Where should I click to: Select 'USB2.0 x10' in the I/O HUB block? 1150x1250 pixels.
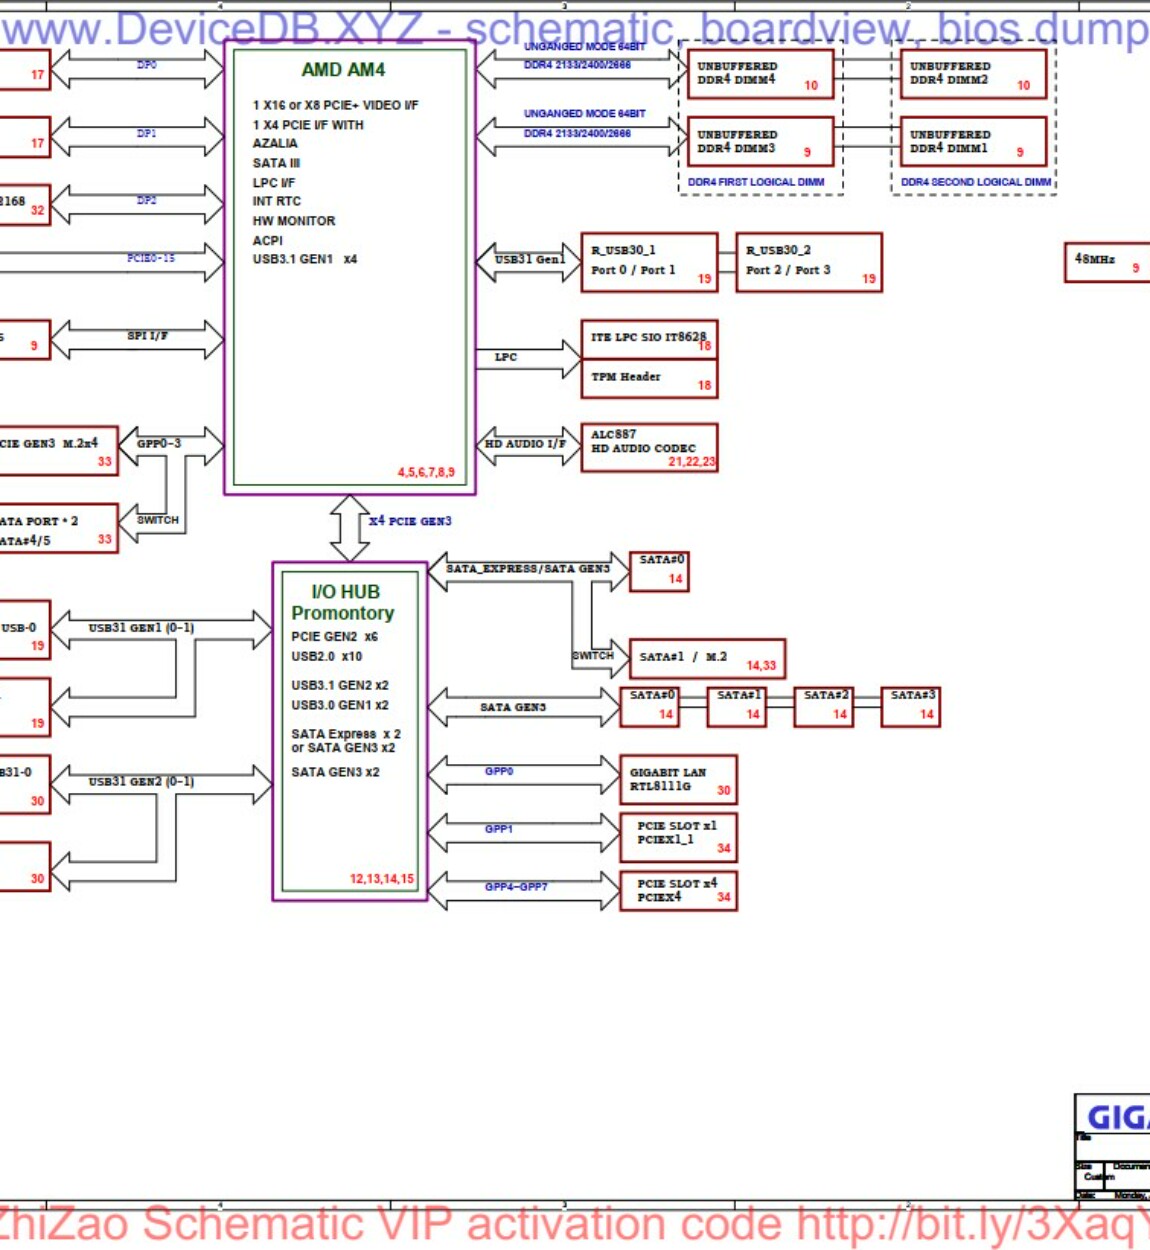[x=327, y=657]
